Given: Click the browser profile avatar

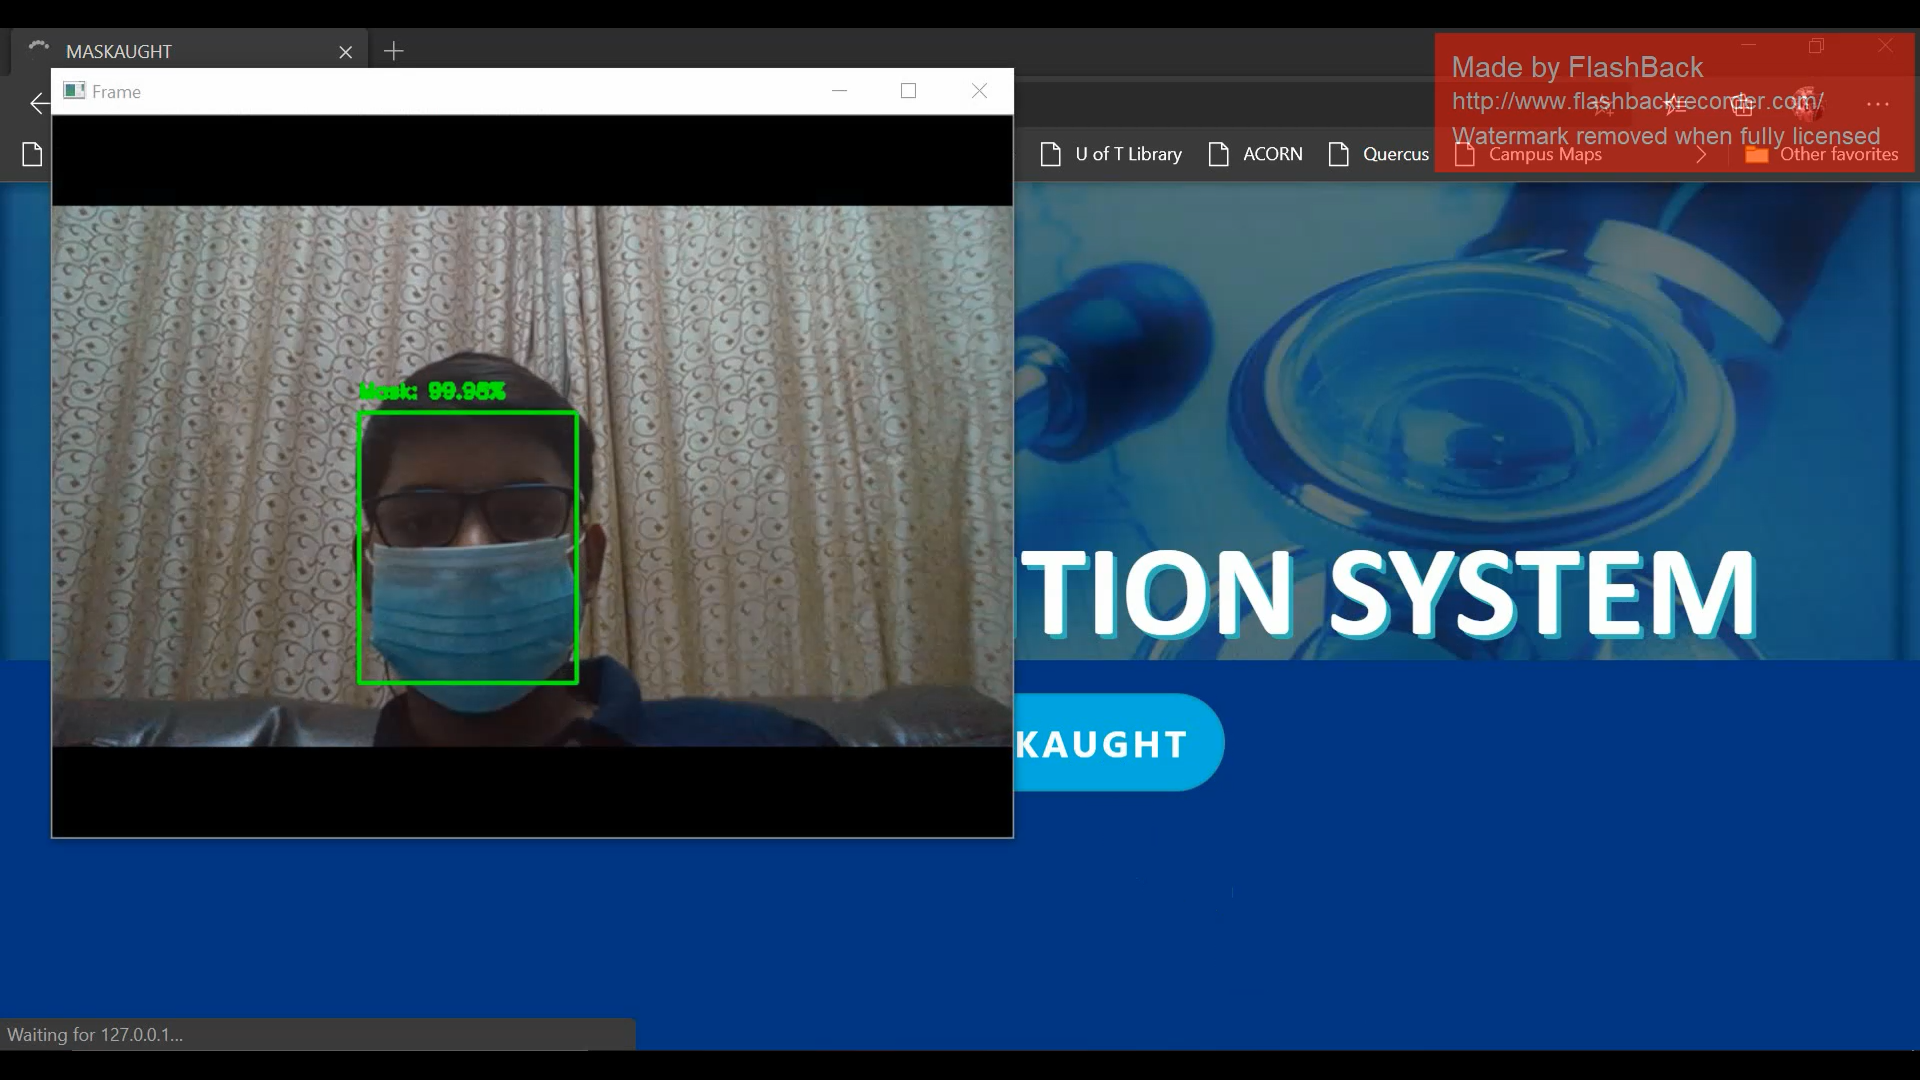Looking at the screenshot, I should (x=1806, y=102).
